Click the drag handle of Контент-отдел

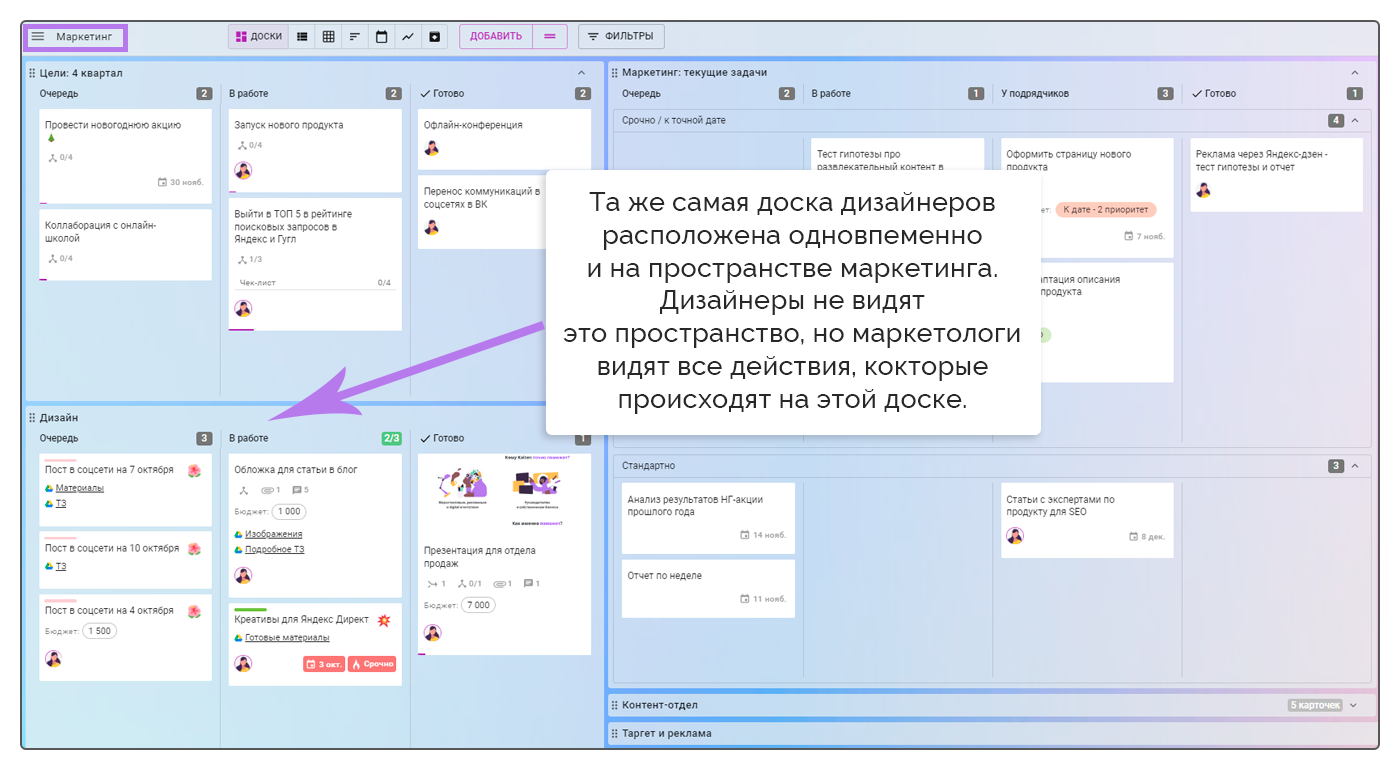[x=615, y=705]
